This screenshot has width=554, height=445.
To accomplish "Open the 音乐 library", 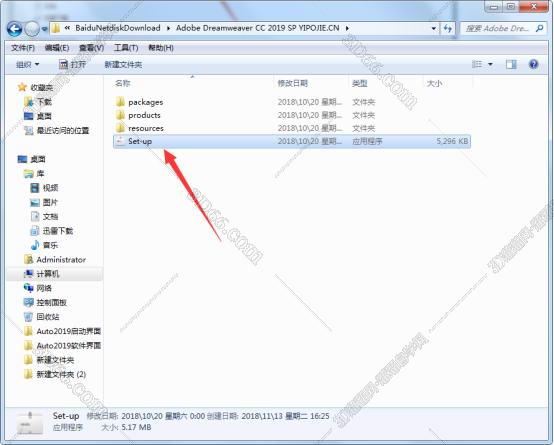I will pos(50,245).
